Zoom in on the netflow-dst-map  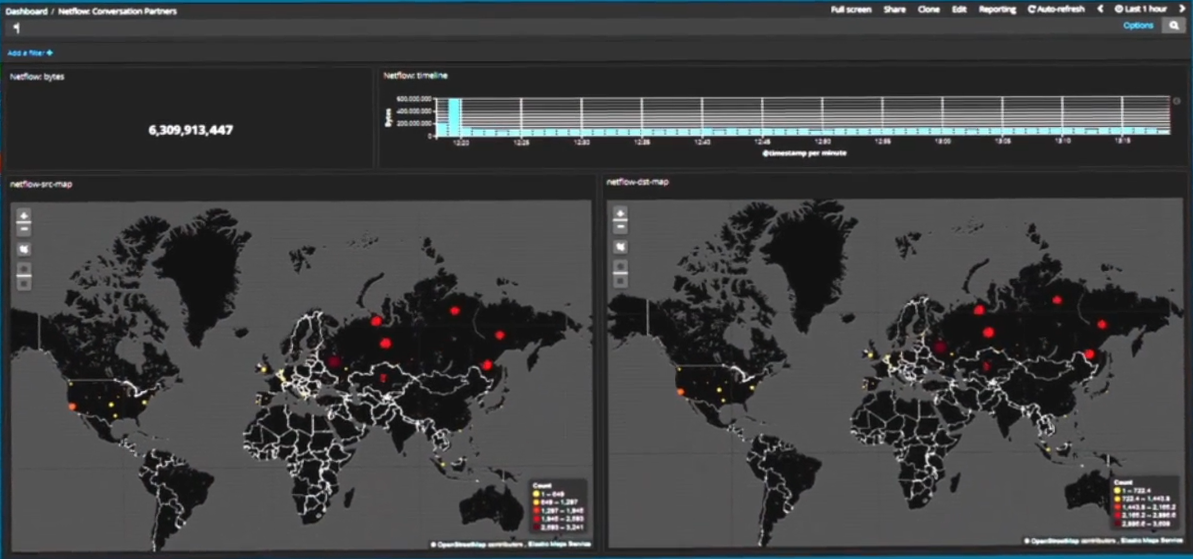point(621,214)
